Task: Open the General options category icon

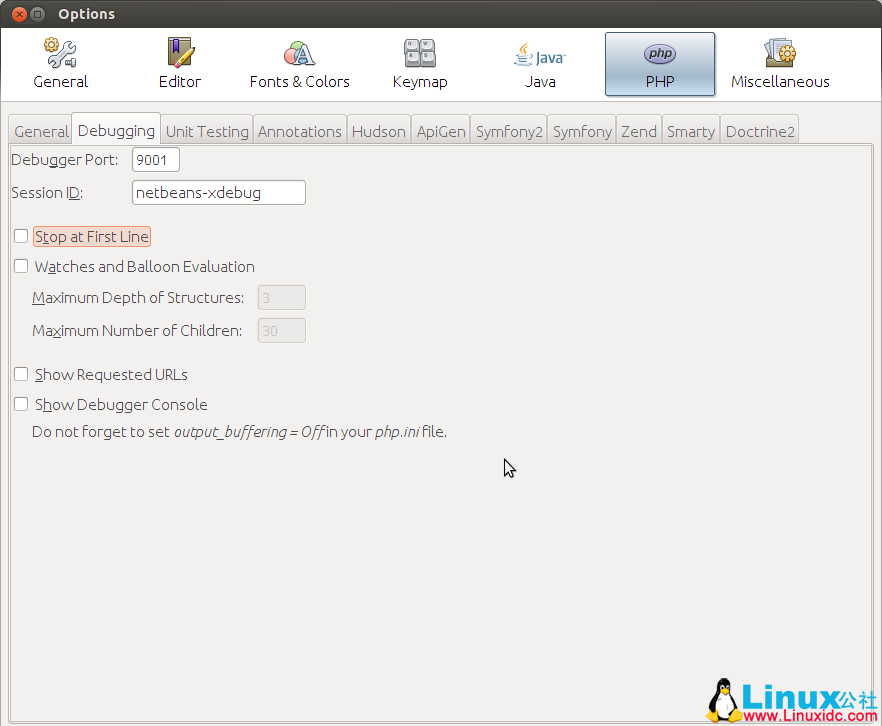Action: click(61, 64)
